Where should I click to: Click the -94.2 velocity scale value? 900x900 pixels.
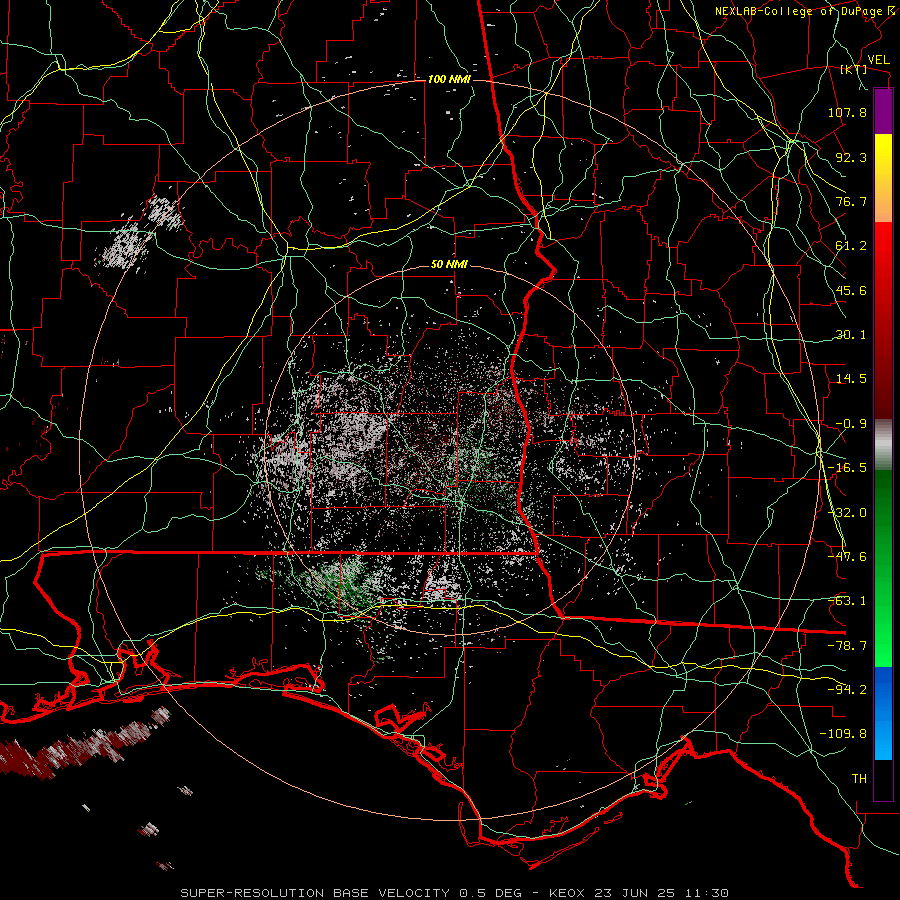(x=847, y=689)
